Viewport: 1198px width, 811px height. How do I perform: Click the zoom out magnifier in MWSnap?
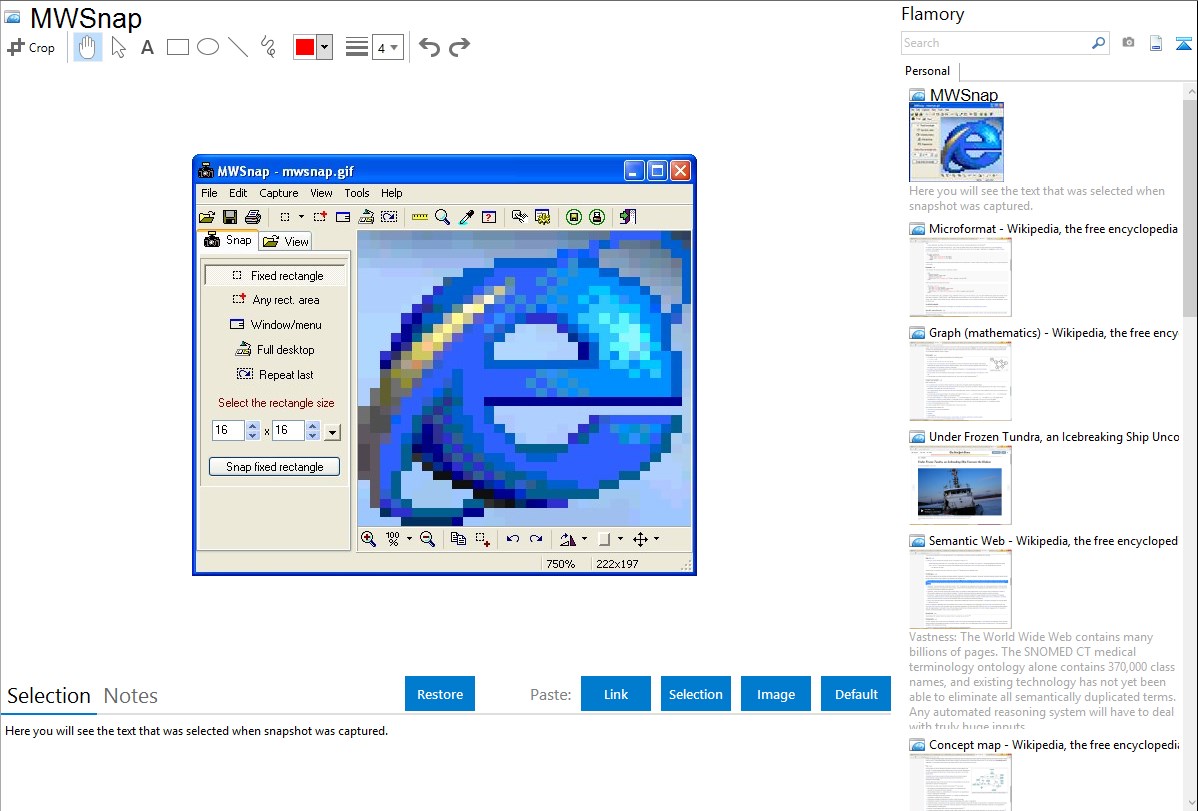pos(427,539)
